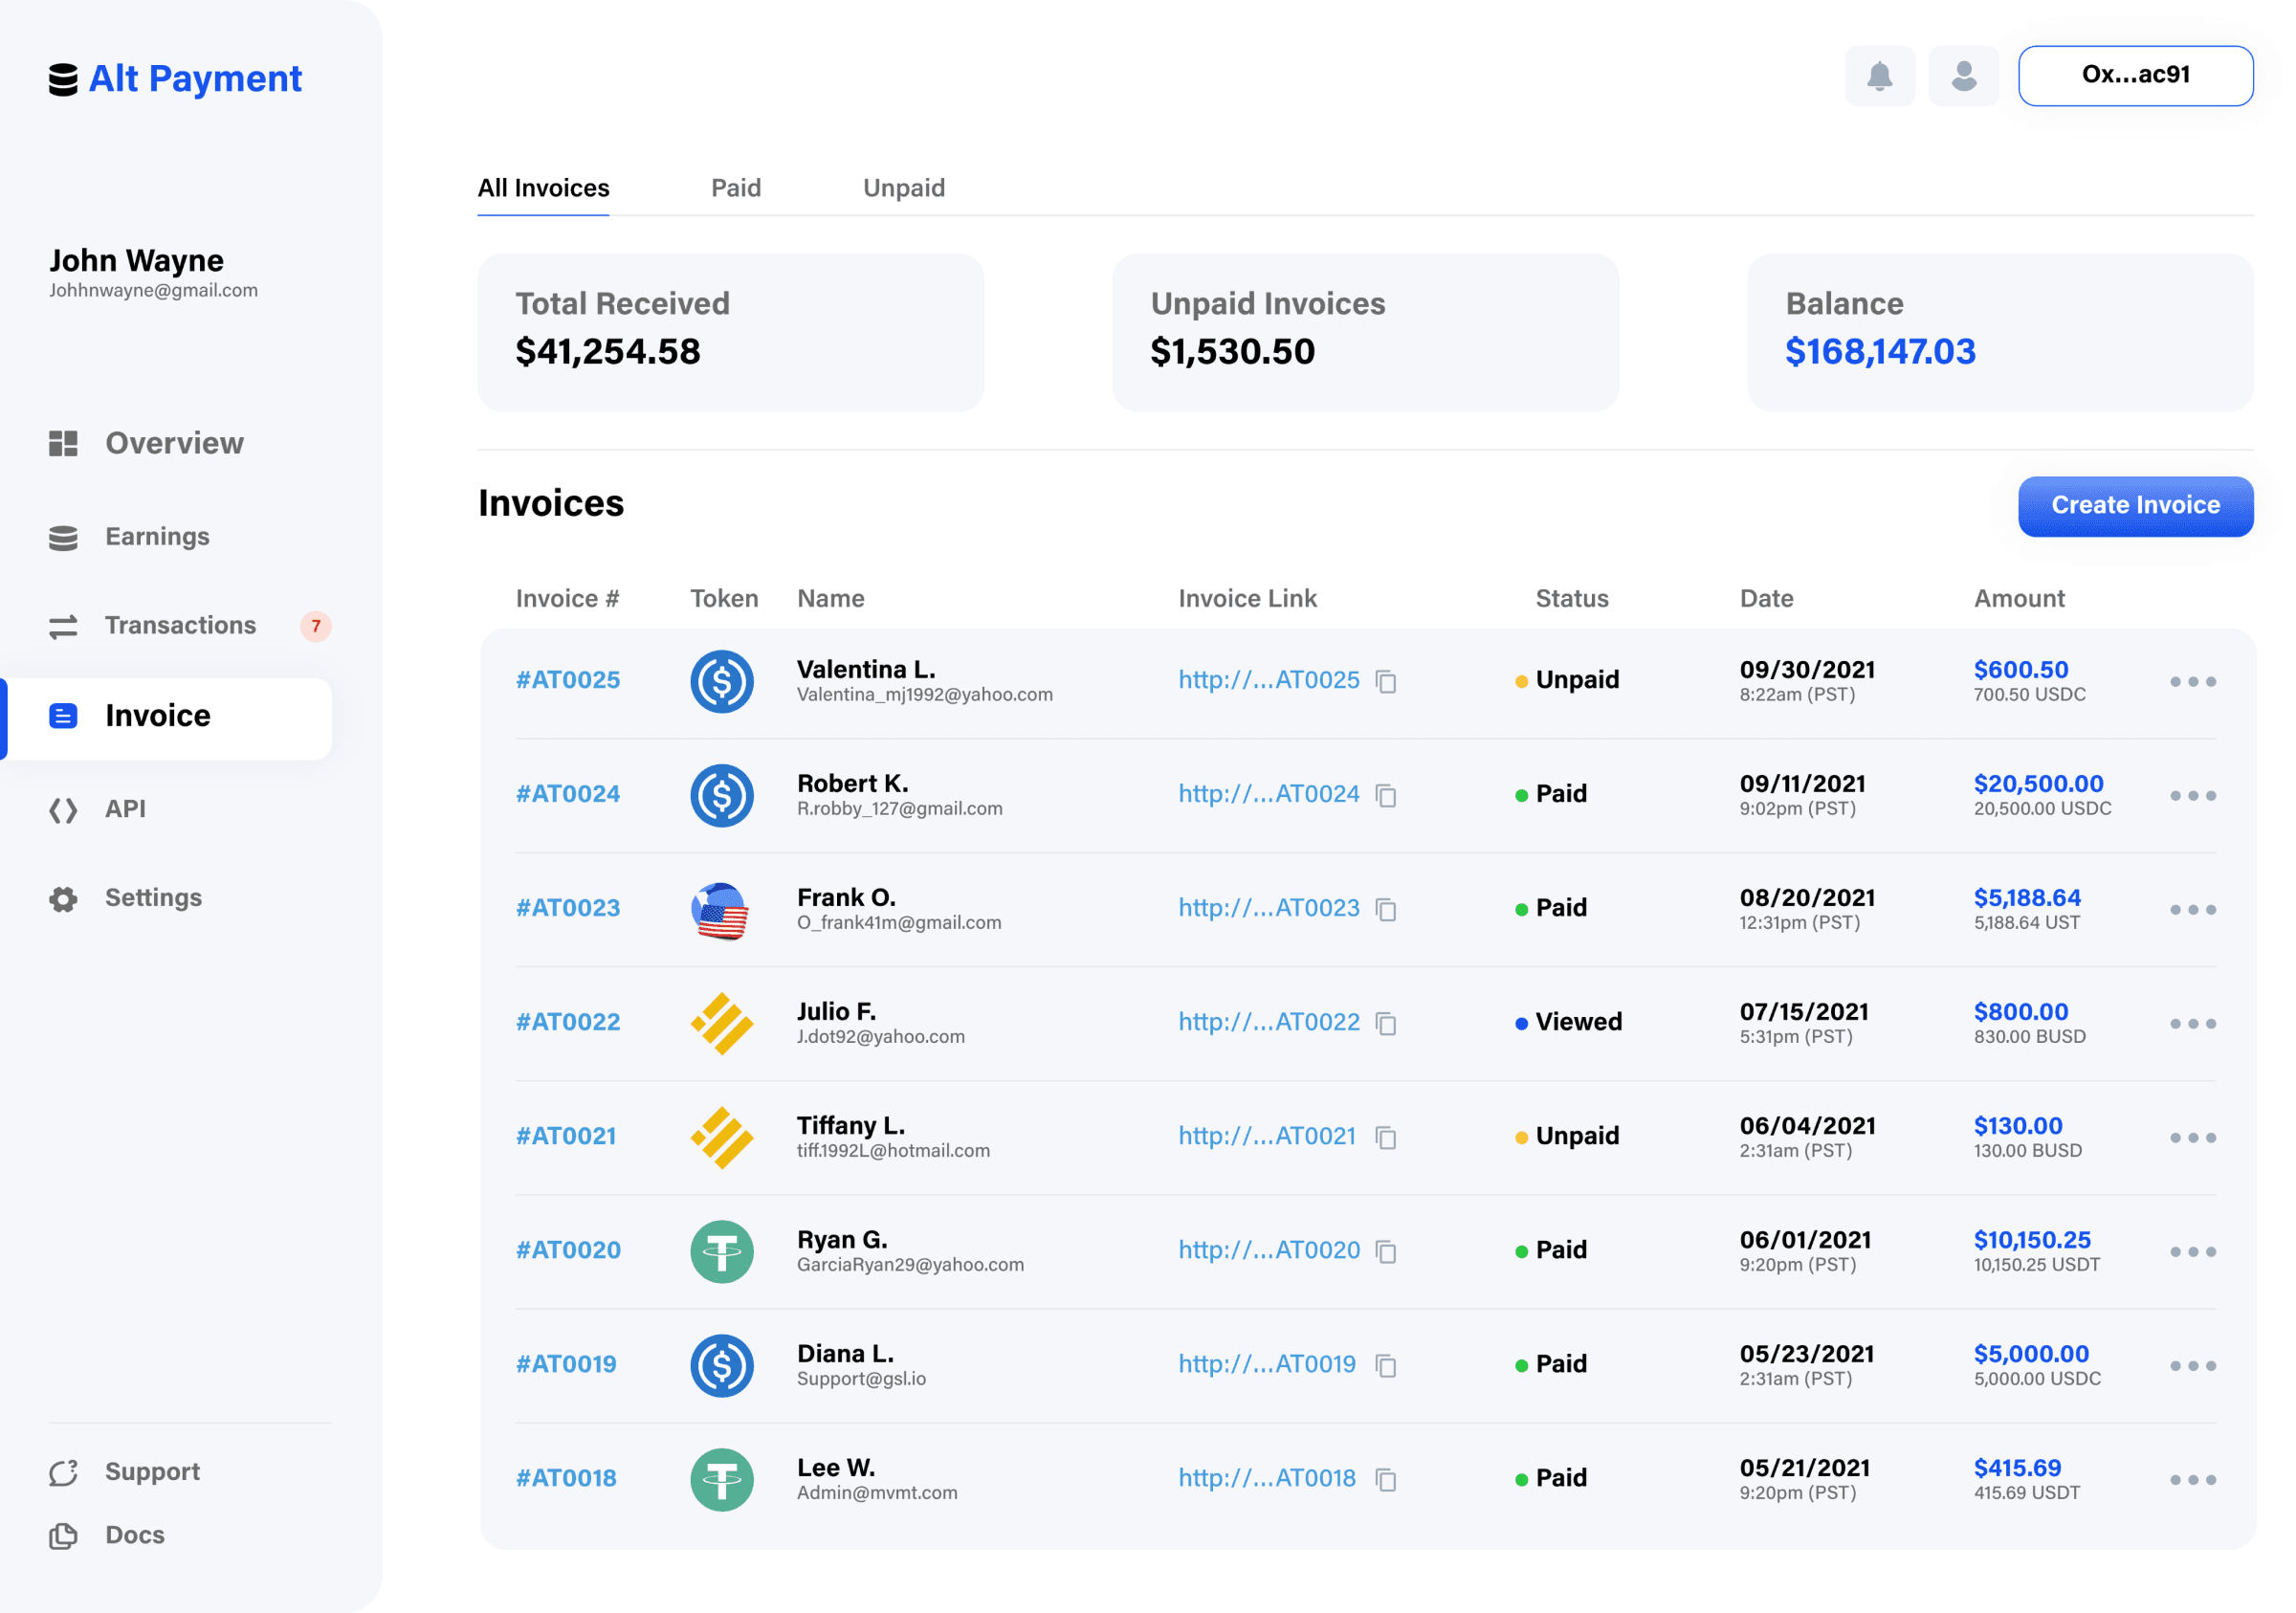This screenshot has width=2296, height=1613.
Task: Open more options for invoice AT0019
Action: [2193, 1366]
